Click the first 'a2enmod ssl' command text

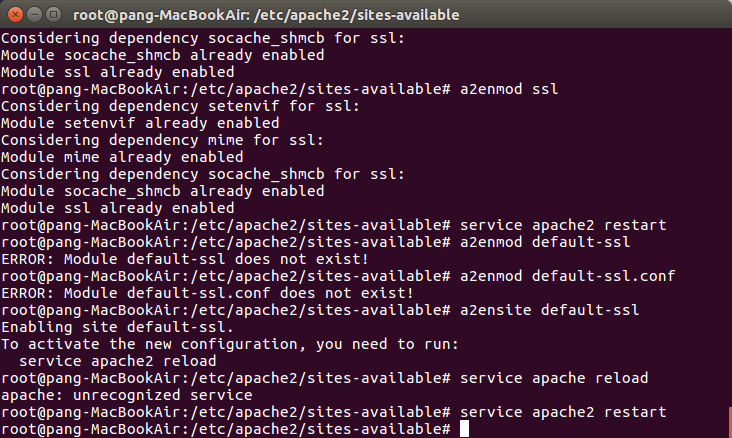click(x=509, y=89)
